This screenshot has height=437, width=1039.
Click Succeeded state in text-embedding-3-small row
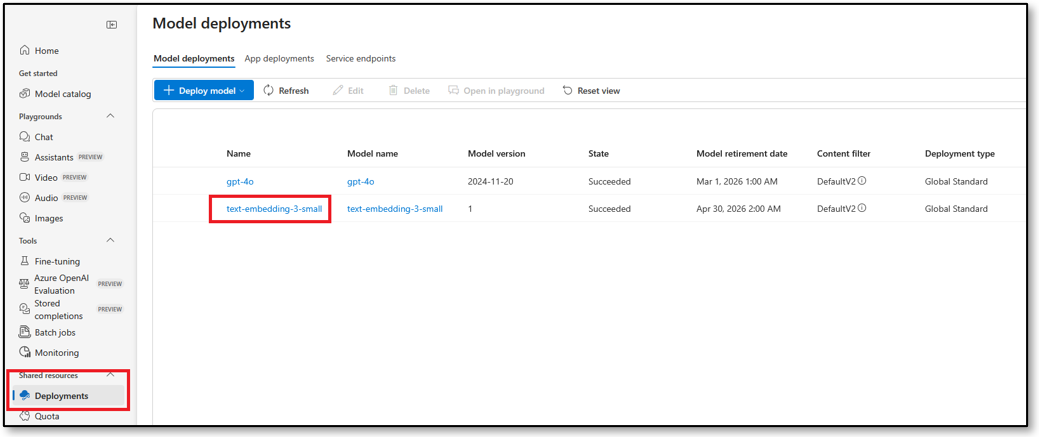click(x=610, y=208)
